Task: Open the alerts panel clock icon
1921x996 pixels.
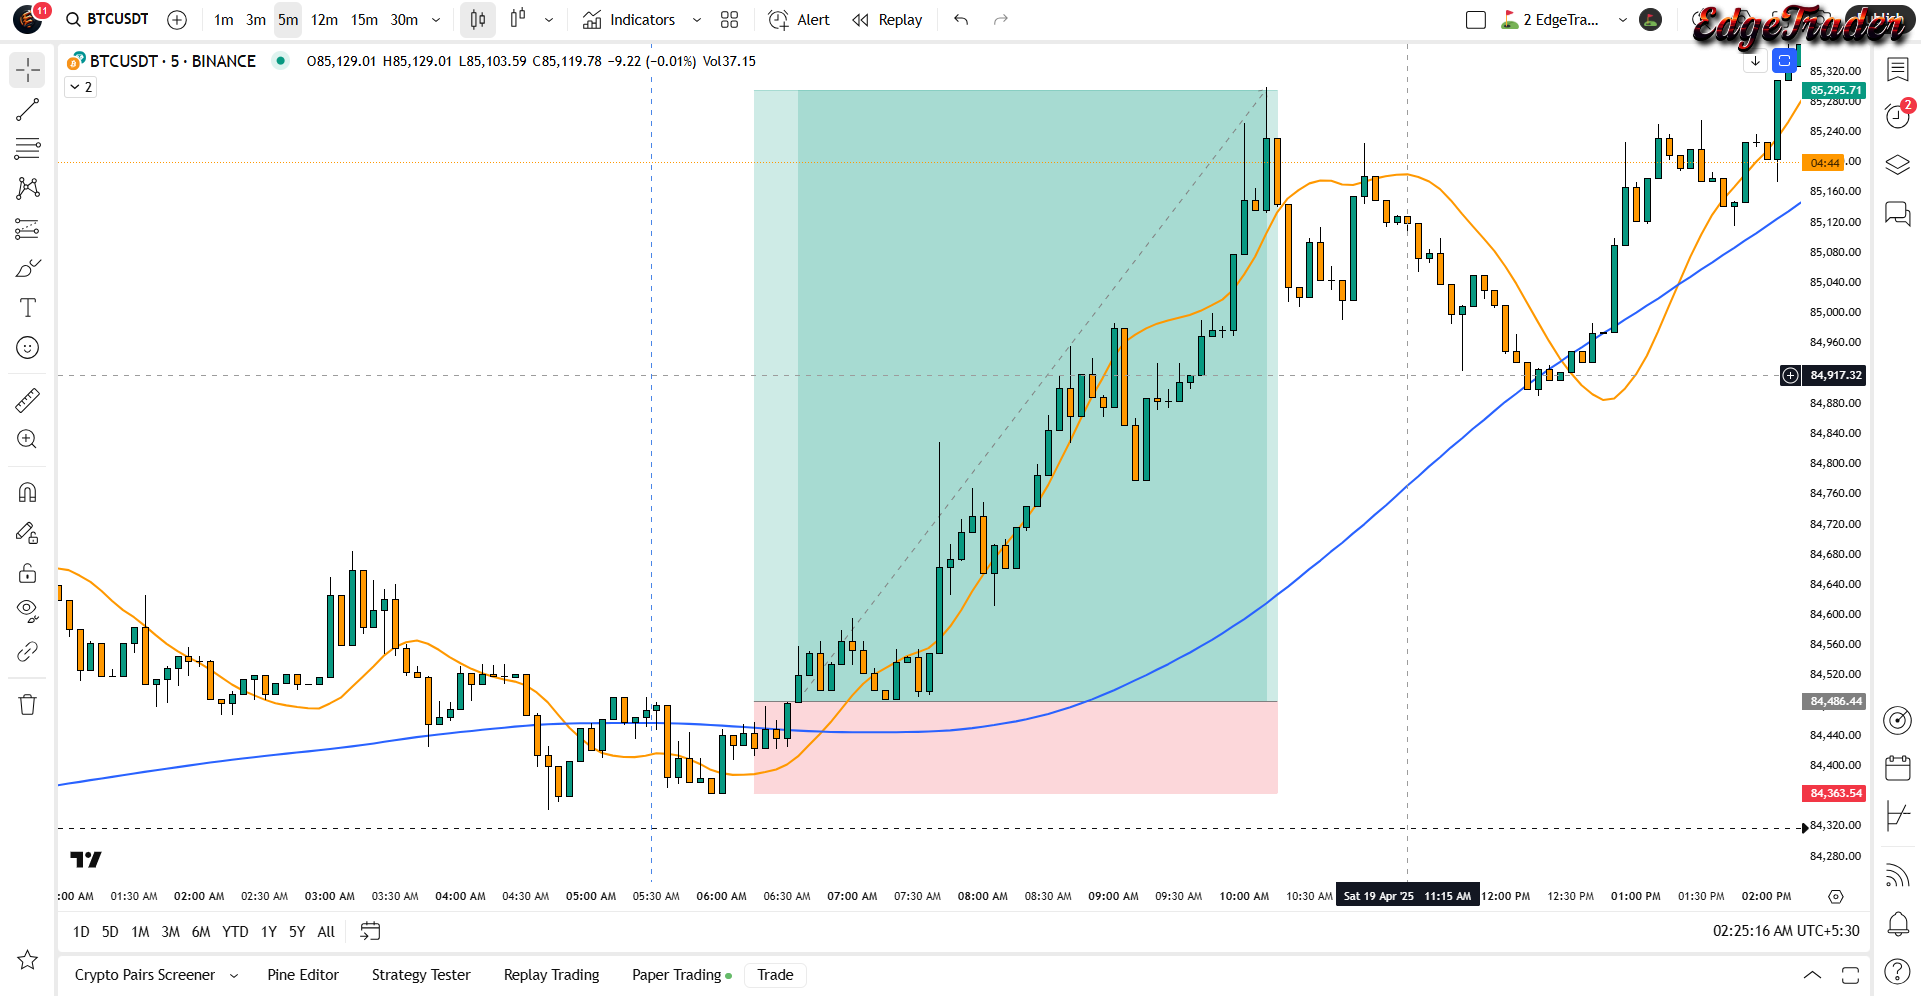Action: pyautogui.click(x=1898, y=116)
